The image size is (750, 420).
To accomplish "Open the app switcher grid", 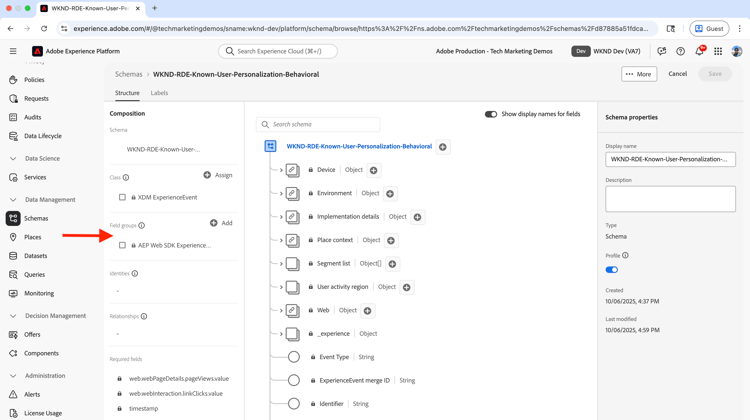I will point(718,51).
